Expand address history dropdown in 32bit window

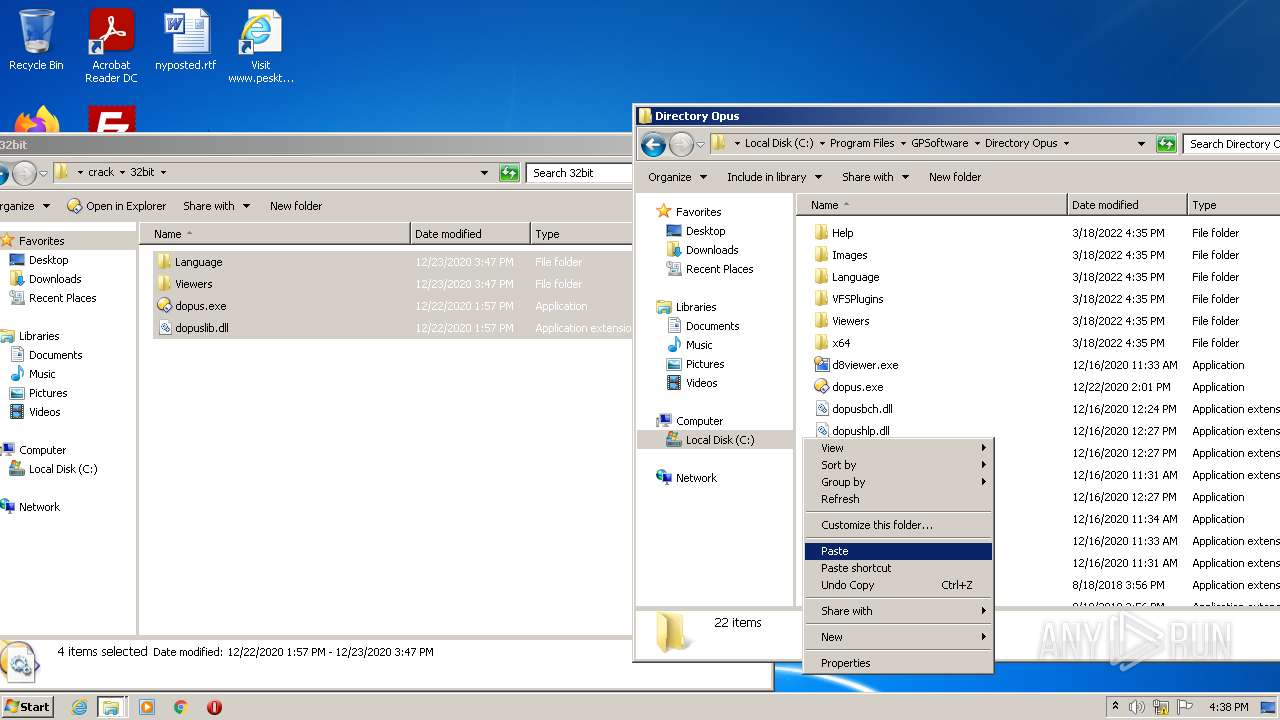pos(485,173)
